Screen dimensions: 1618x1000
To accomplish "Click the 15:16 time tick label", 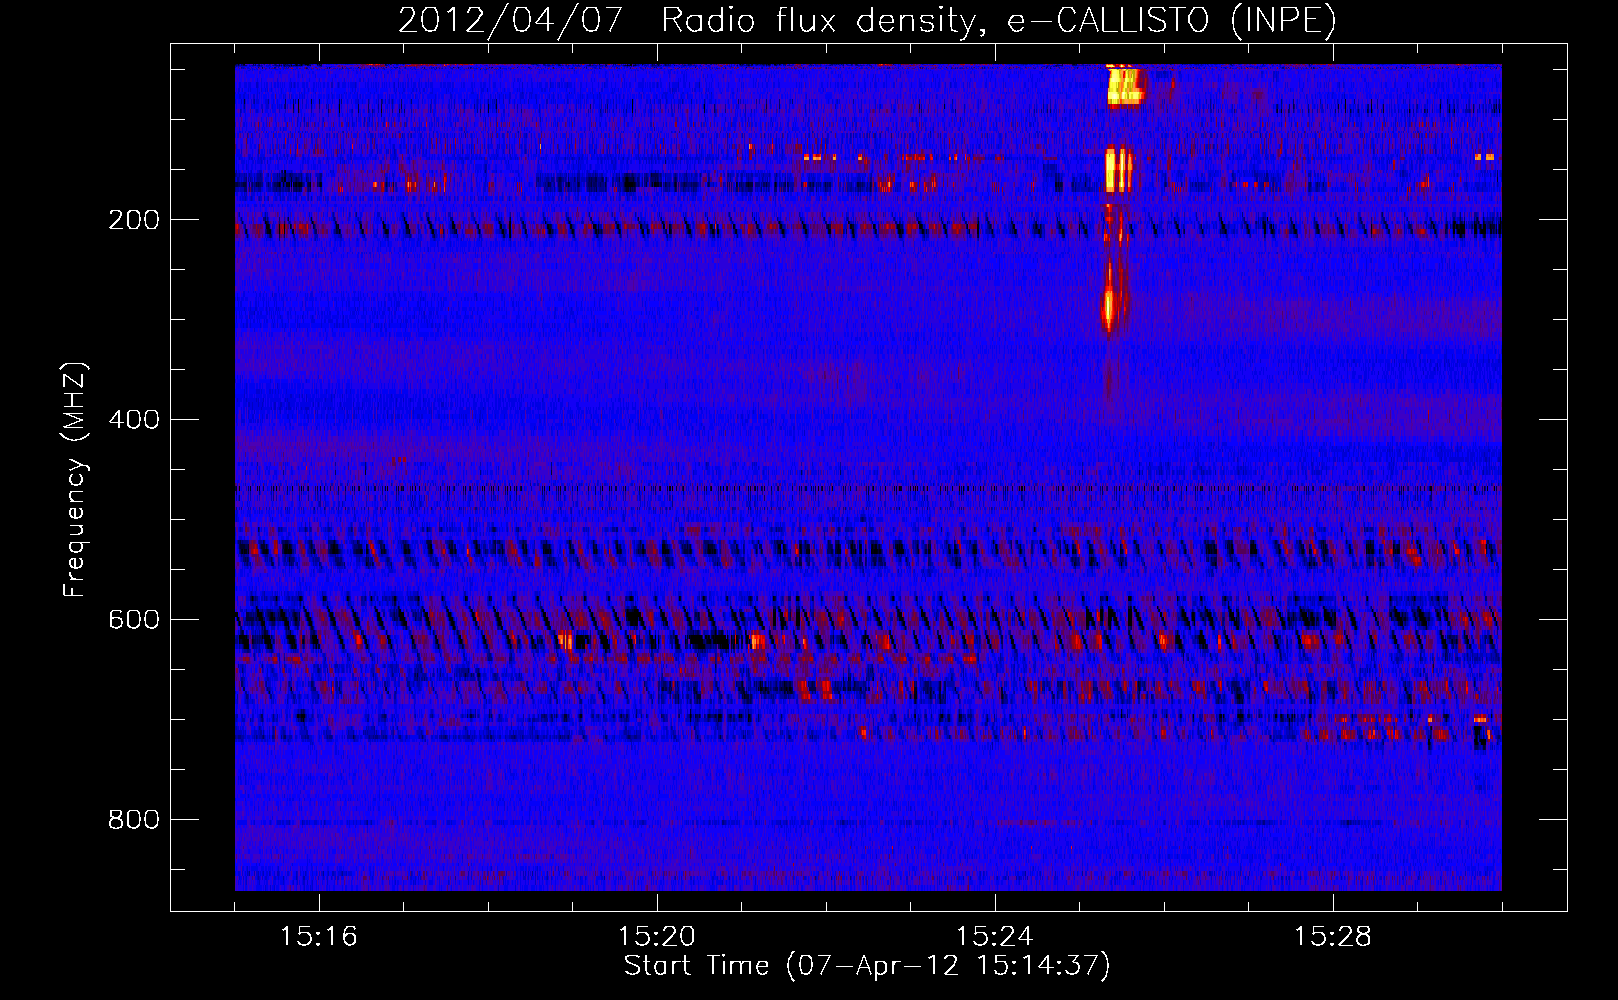I will point(319,937).
